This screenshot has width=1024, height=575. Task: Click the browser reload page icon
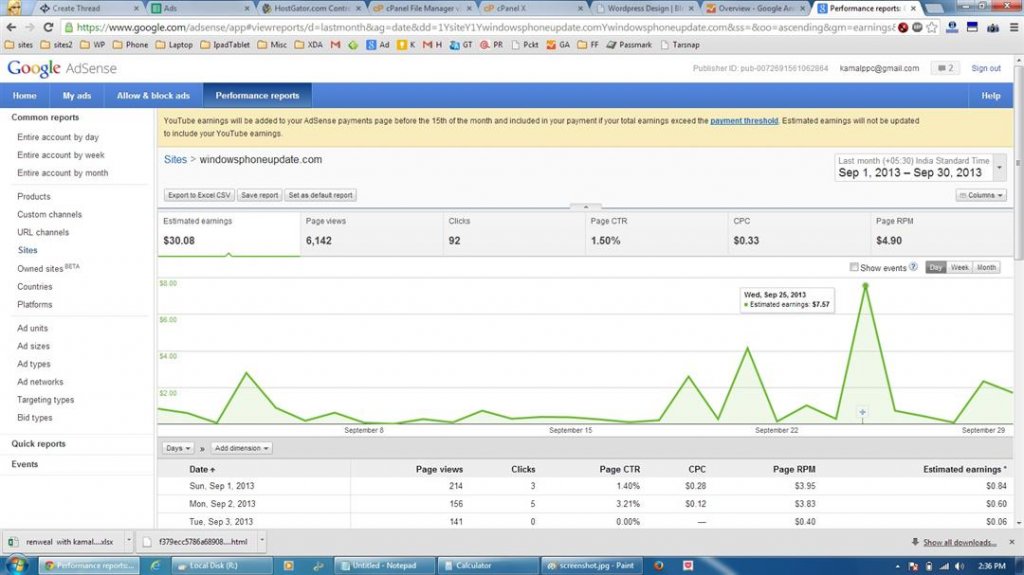tap(47, 27)
